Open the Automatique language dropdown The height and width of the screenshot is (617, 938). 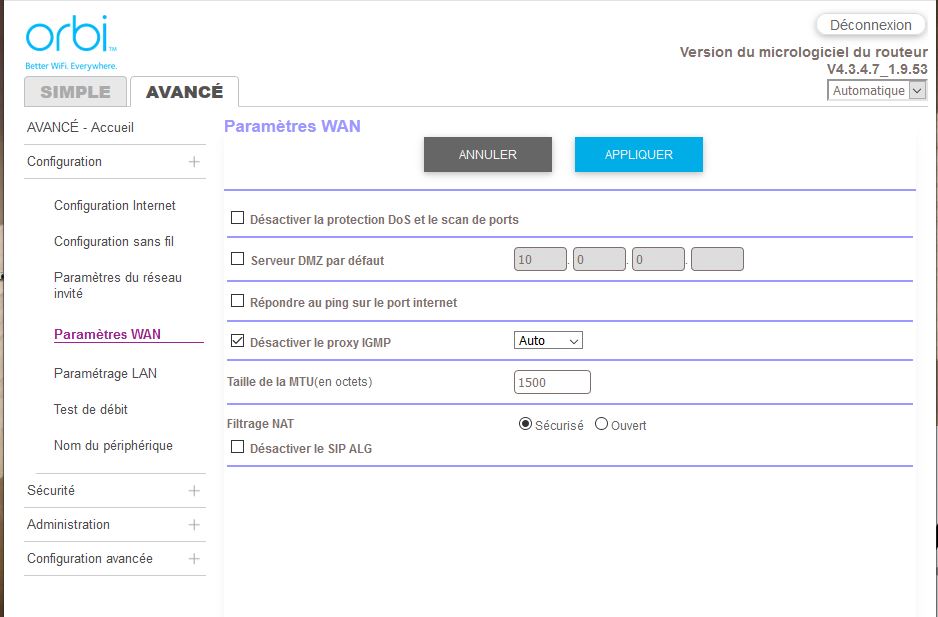(877, 91)
